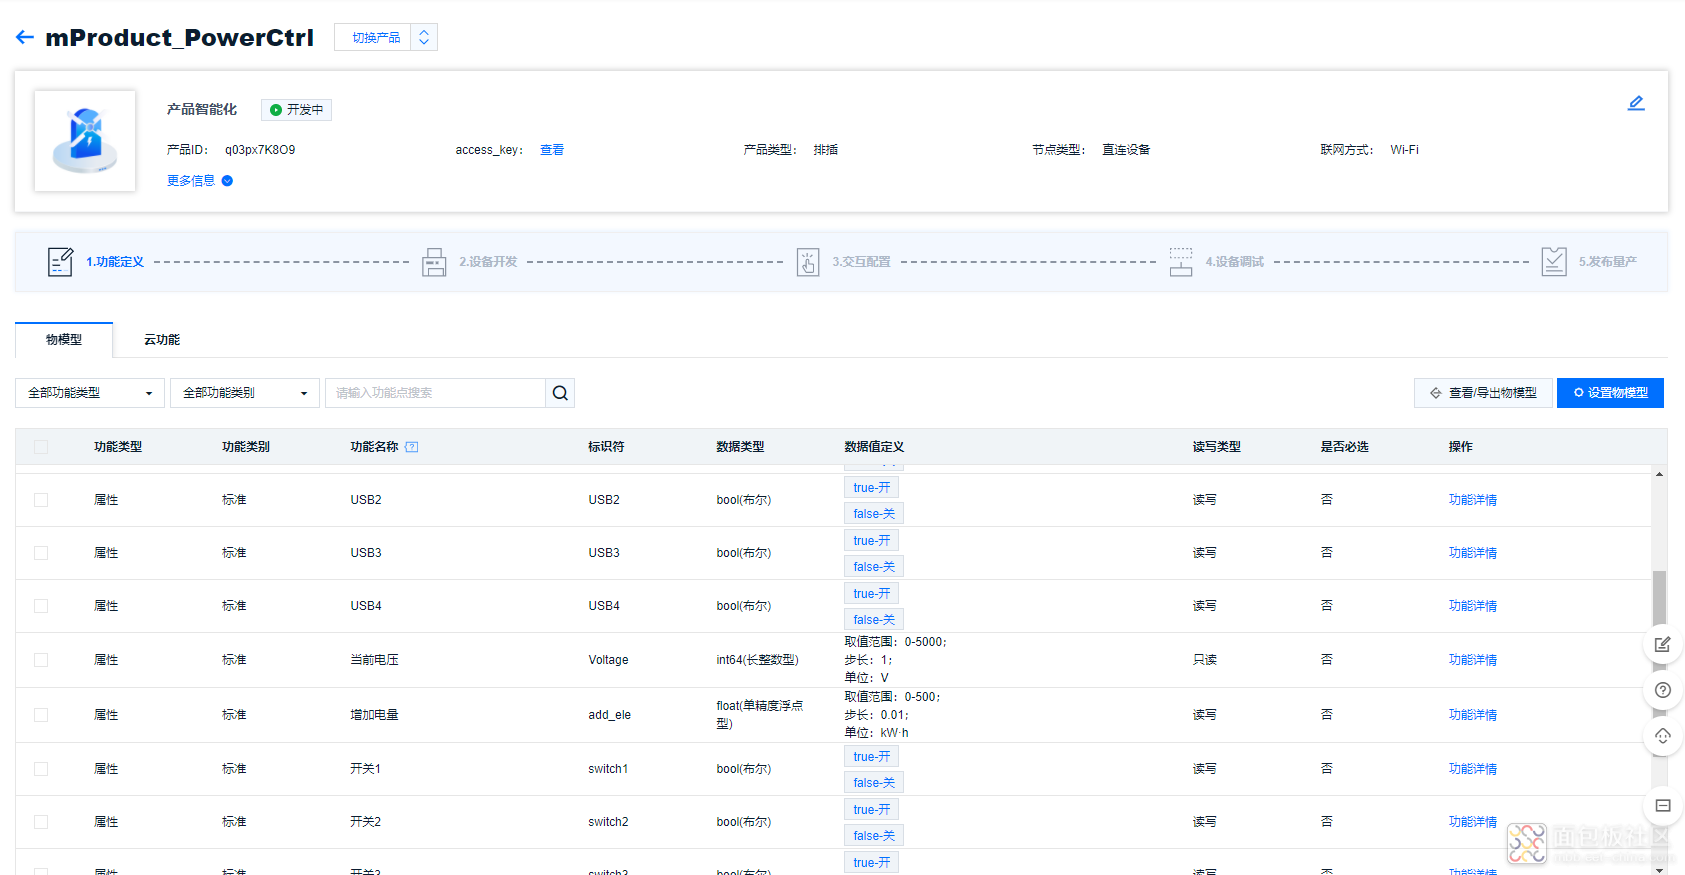Toggle the select-all checkbox in table header

coord(41,447)
